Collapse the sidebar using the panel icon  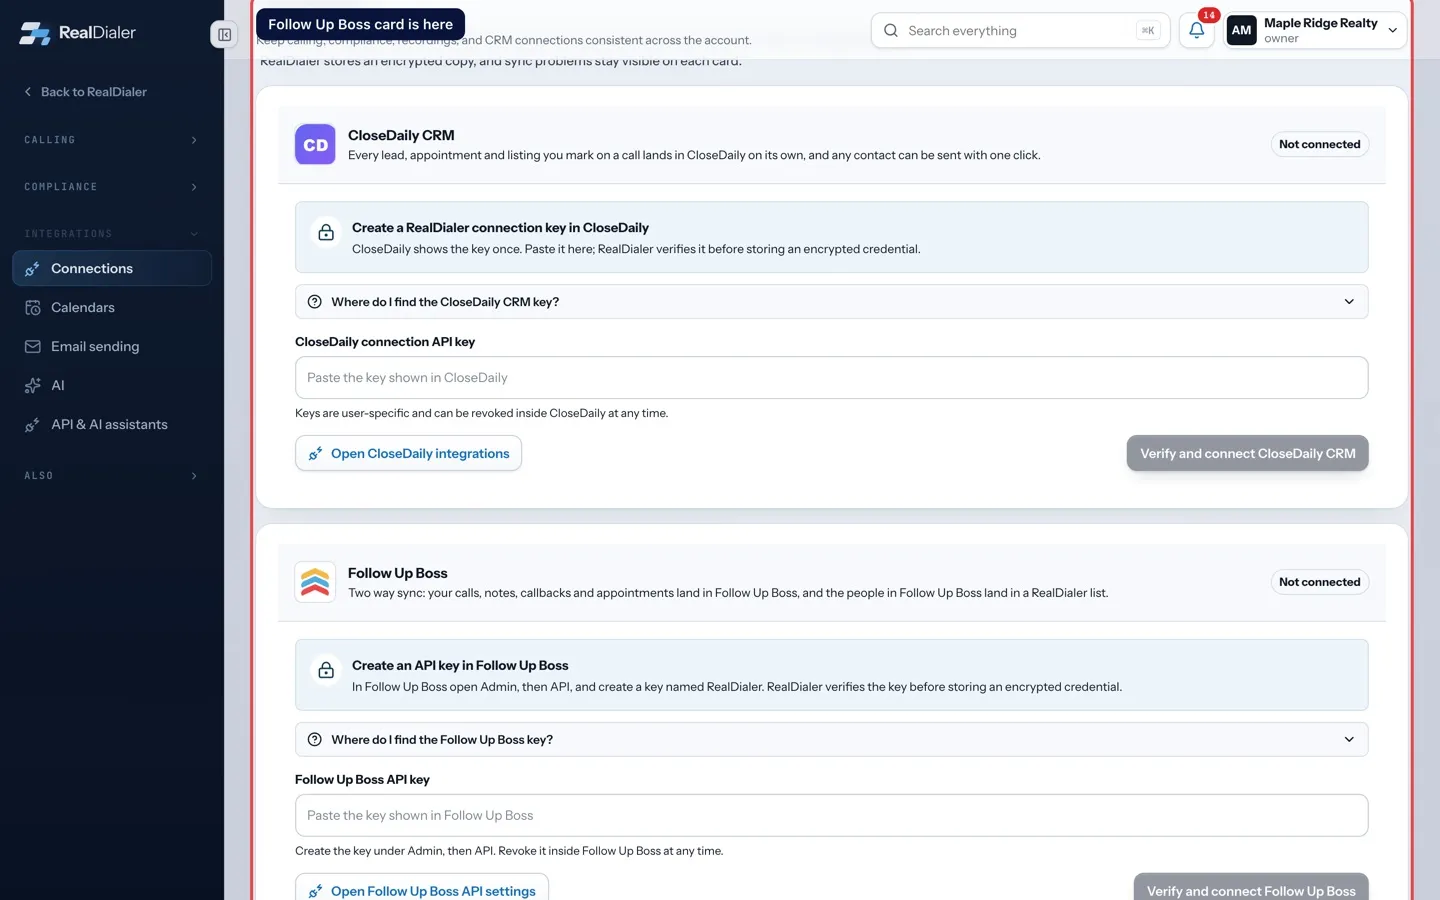224,35
